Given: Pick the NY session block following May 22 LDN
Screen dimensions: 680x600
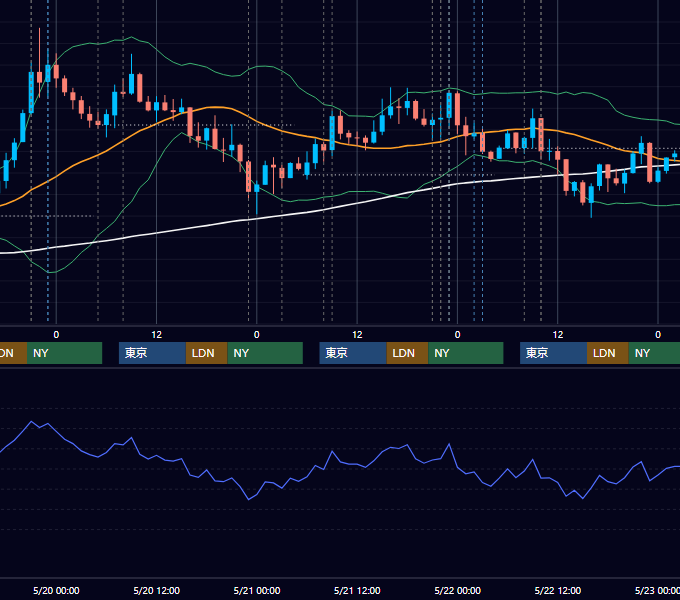Looking at the screenshot, I should tap(654, 353).
